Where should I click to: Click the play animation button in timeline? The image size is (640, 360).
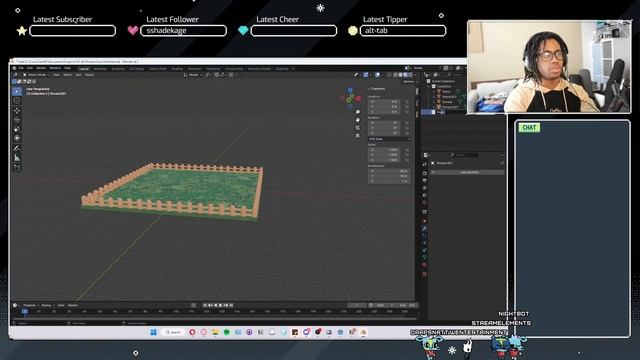click(x=221, y=305)
